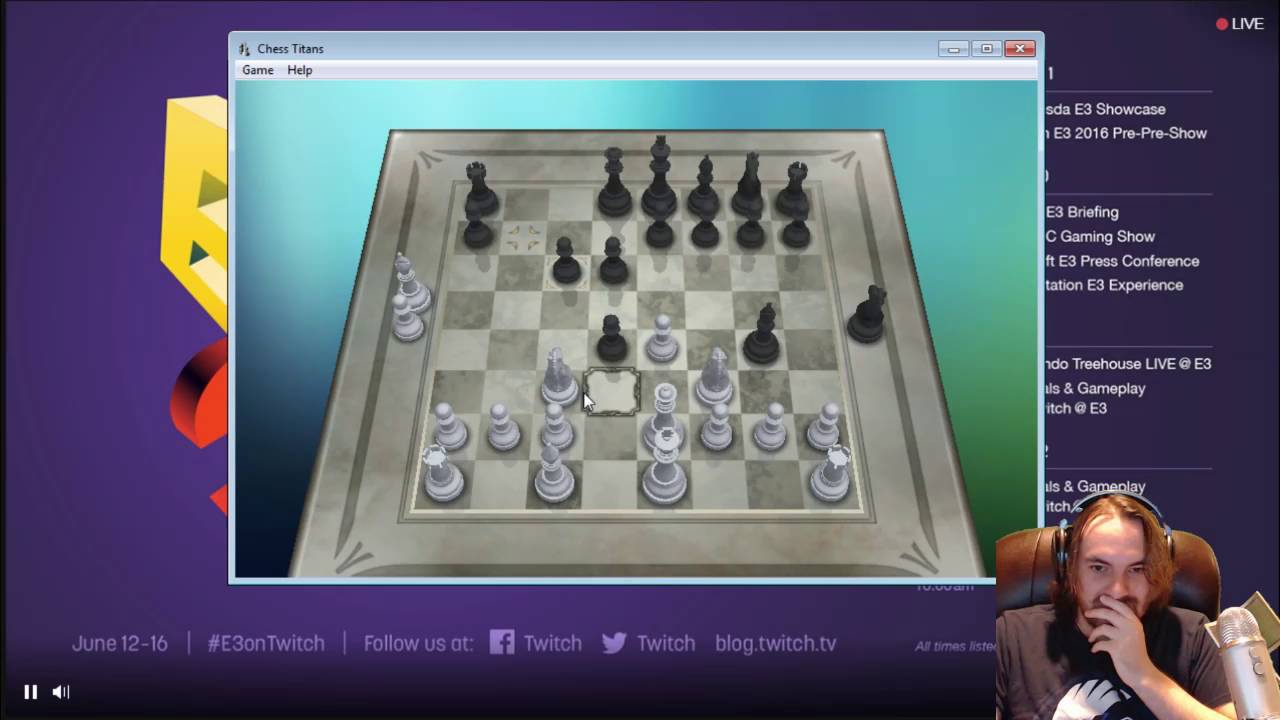Click the E3 Briefing schedule entry
The image size is (1280, 720).
1082,212
